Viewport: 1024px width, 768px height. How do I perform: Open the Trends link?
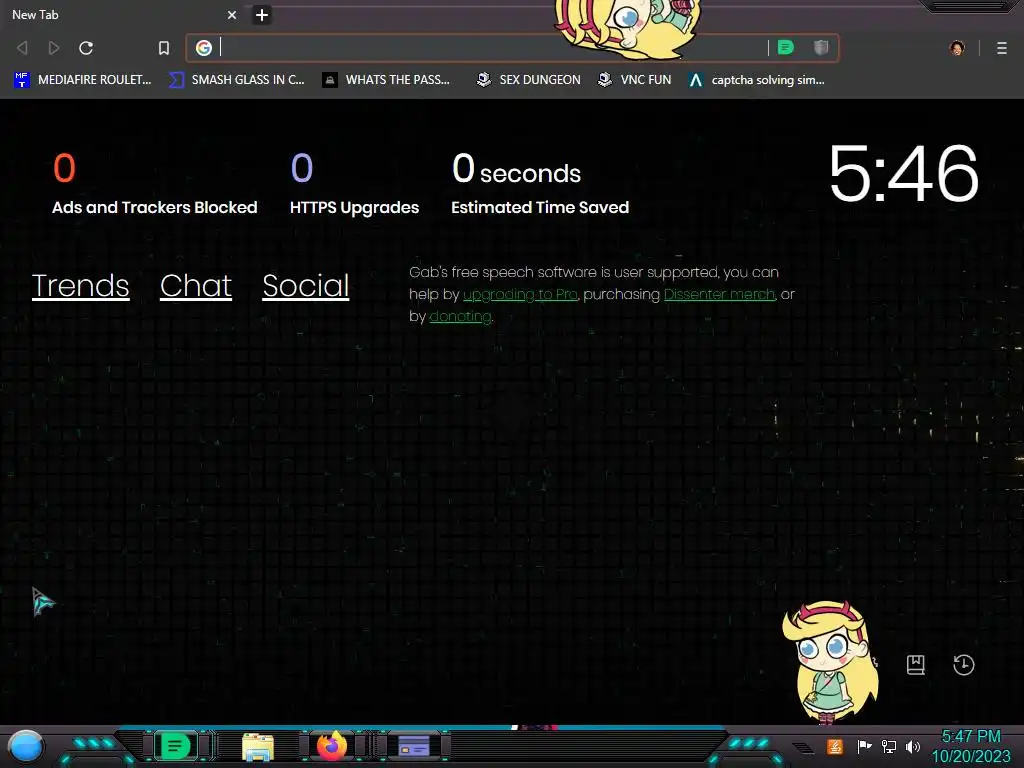click(x=80, y=285)
